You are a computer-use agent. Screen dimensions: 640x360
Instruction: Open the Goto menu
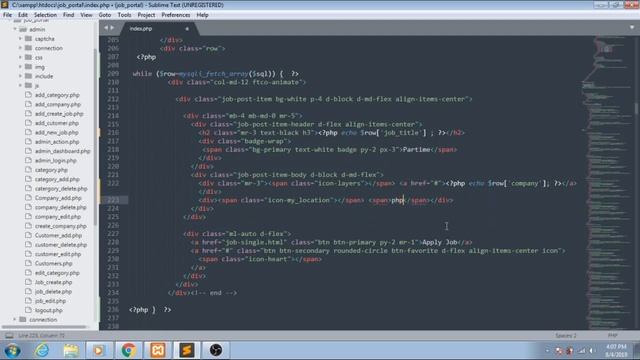point(104,15)
